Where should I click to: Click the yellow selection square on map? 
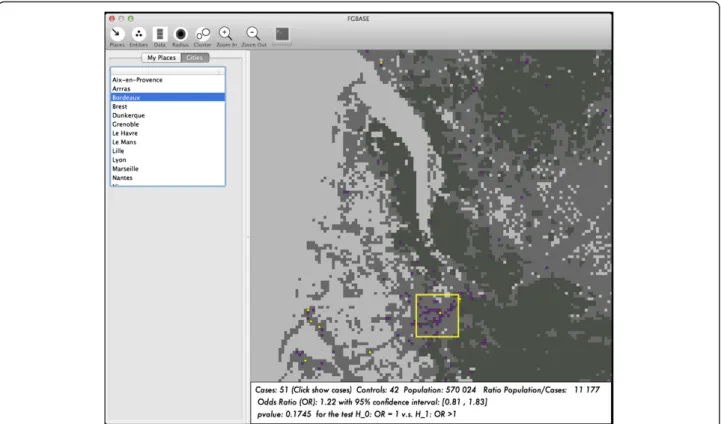(x=437, y=316)
